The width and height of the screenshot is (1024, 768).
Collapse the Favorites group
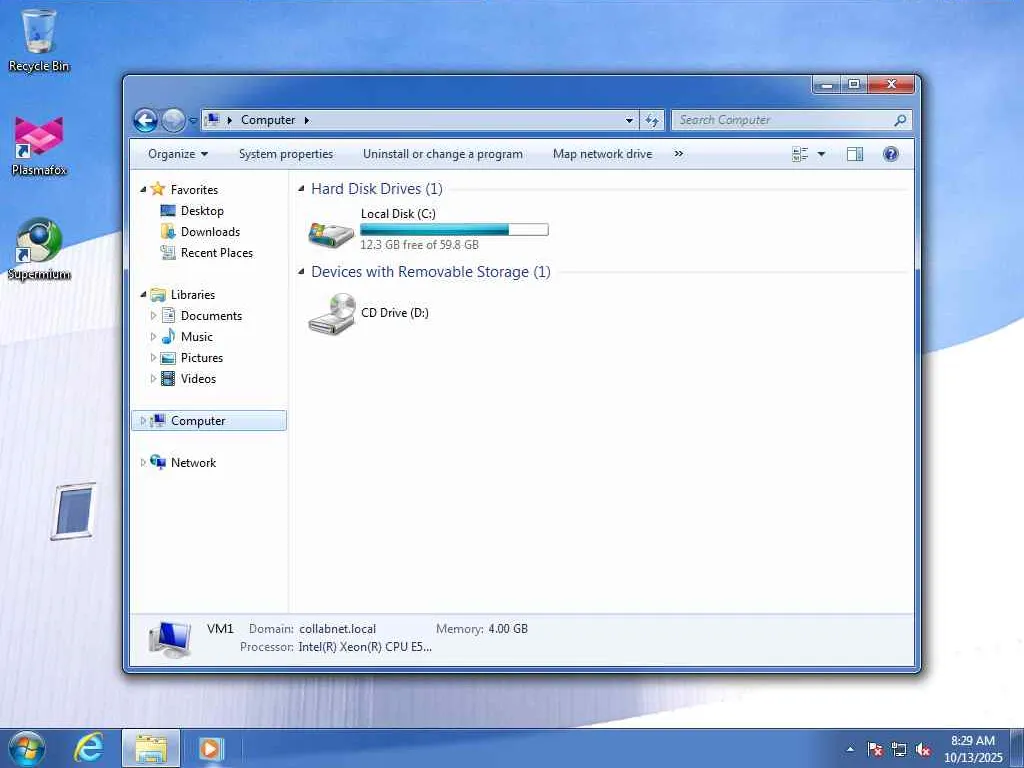pyautogui.click(x=143, y=189)
